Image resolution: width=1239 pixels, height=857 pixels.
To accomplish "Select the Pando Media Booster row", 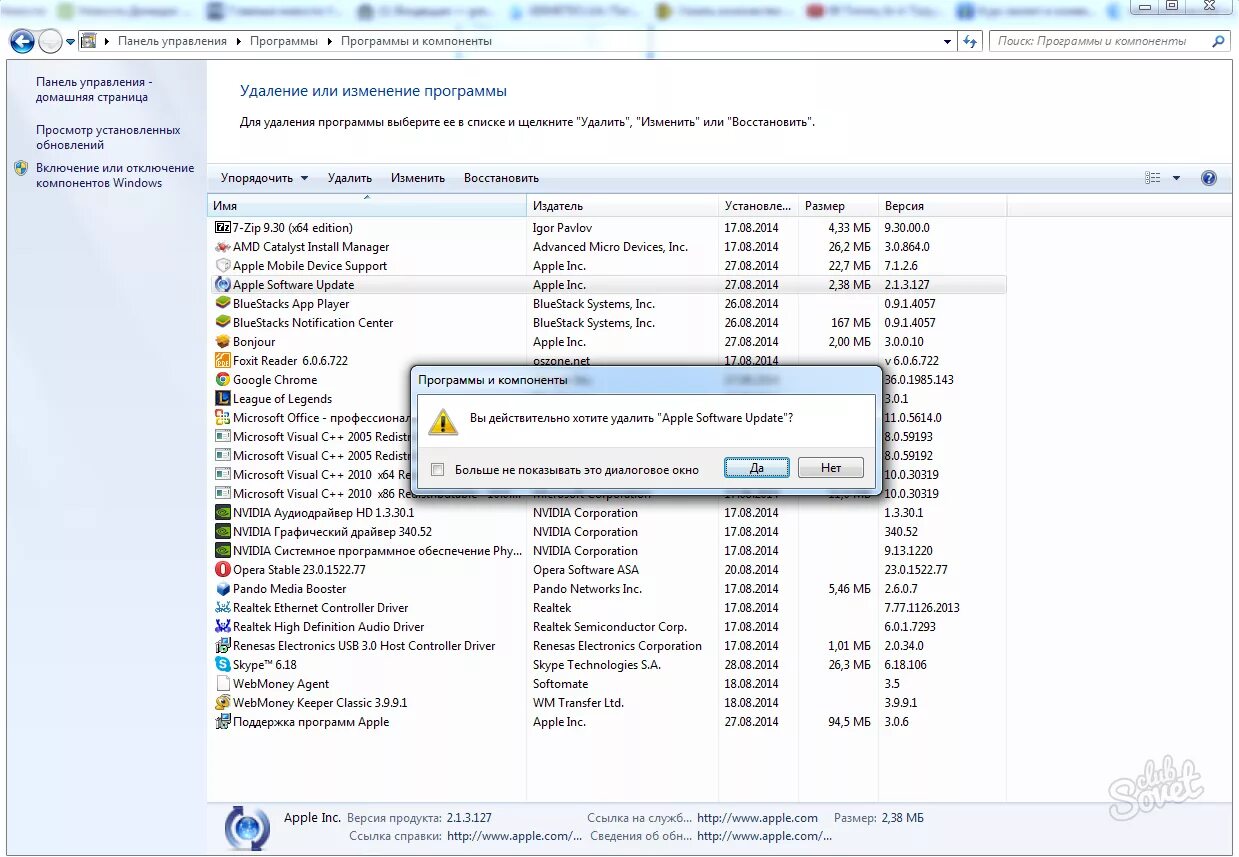I will 607,589.
